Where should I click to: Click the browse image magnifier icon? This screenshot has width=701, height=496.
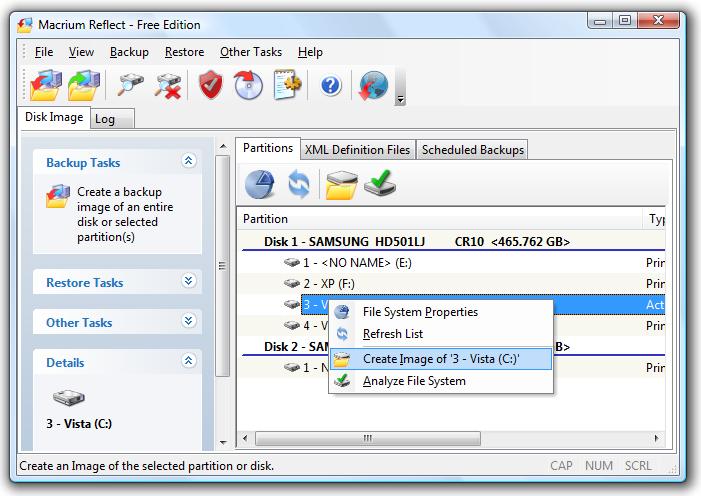coord(130,85)
